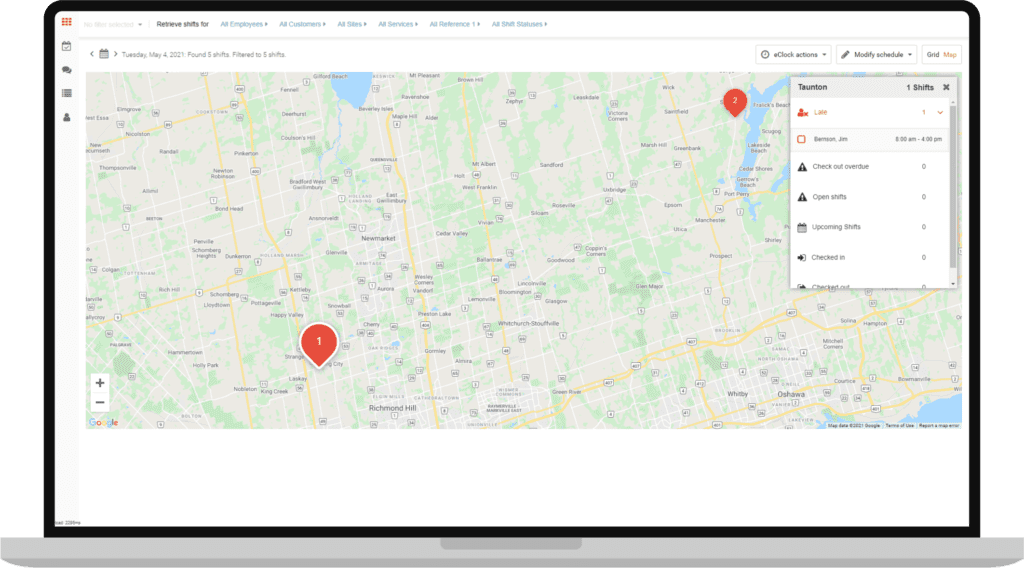
Task: Collapse the Late shifts section chevron
Action: pos(940,113)
